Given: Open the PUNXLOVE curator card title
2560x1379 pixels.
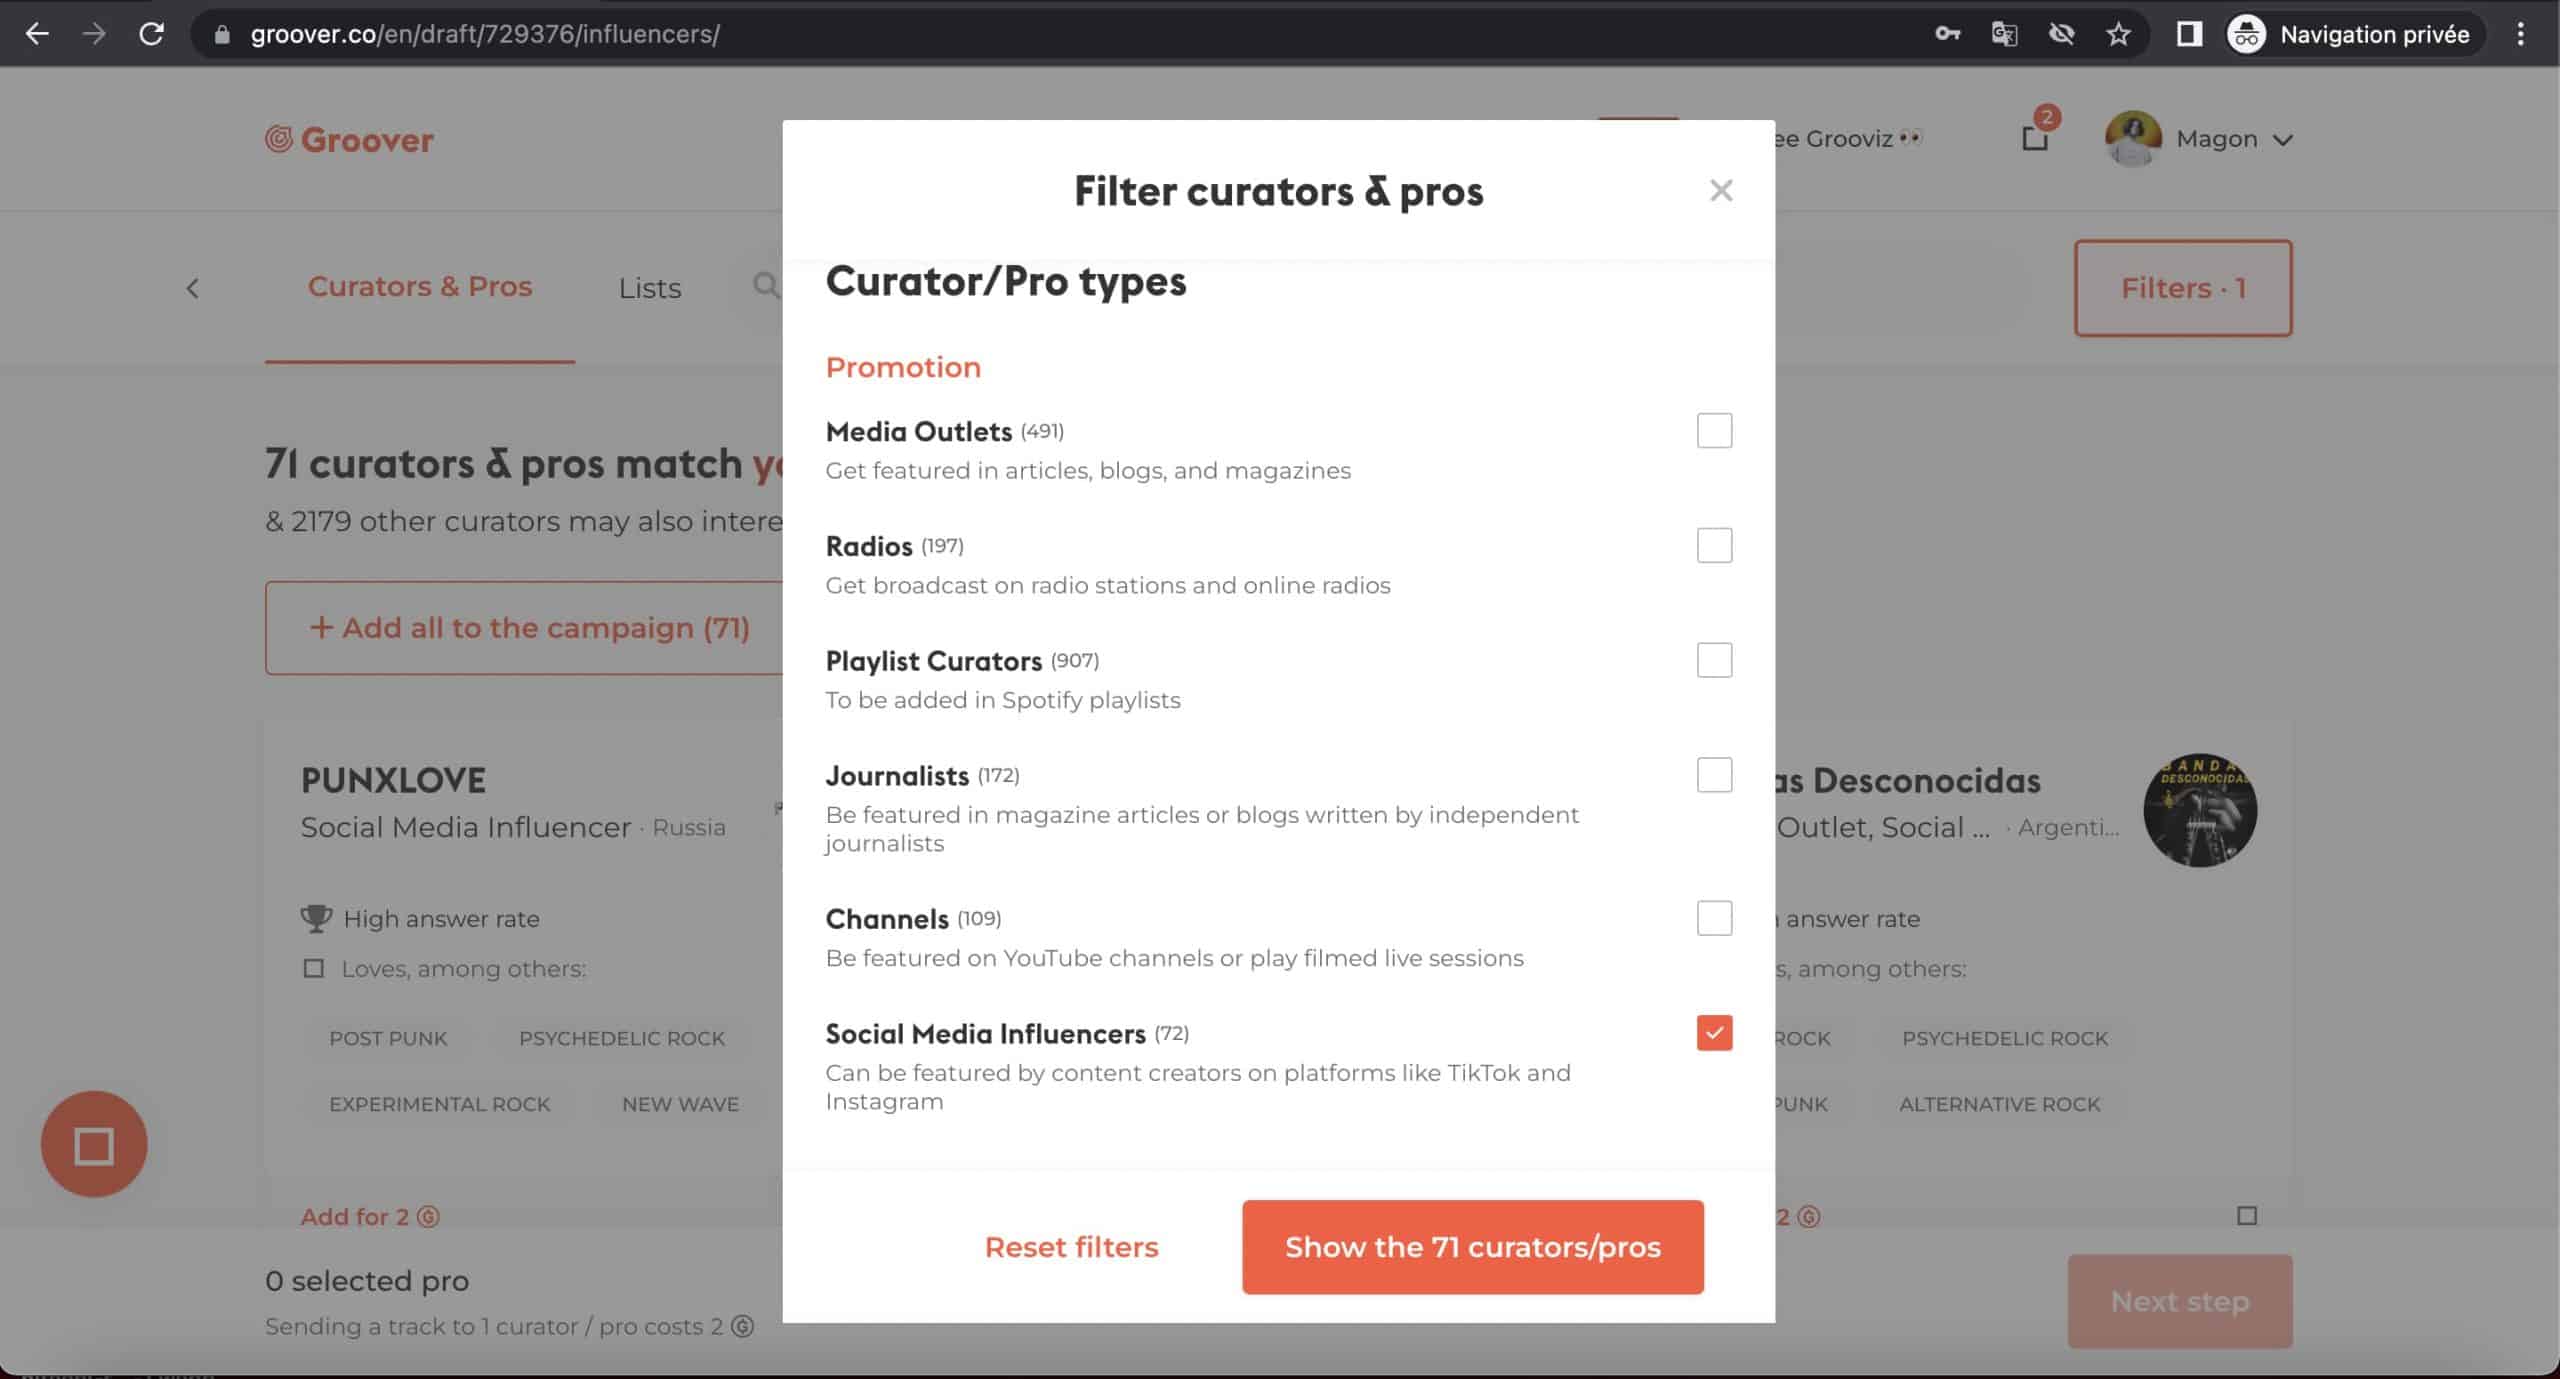Looking at the screenshot, I should pyautogui.click(x=393, y=780).
